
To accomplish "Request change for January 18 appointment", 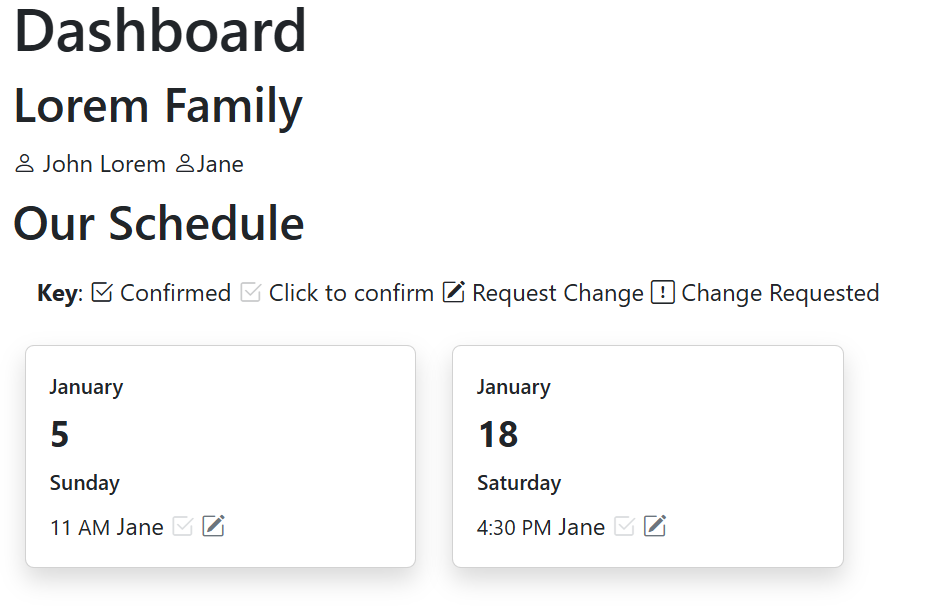I will coord(655,526).
